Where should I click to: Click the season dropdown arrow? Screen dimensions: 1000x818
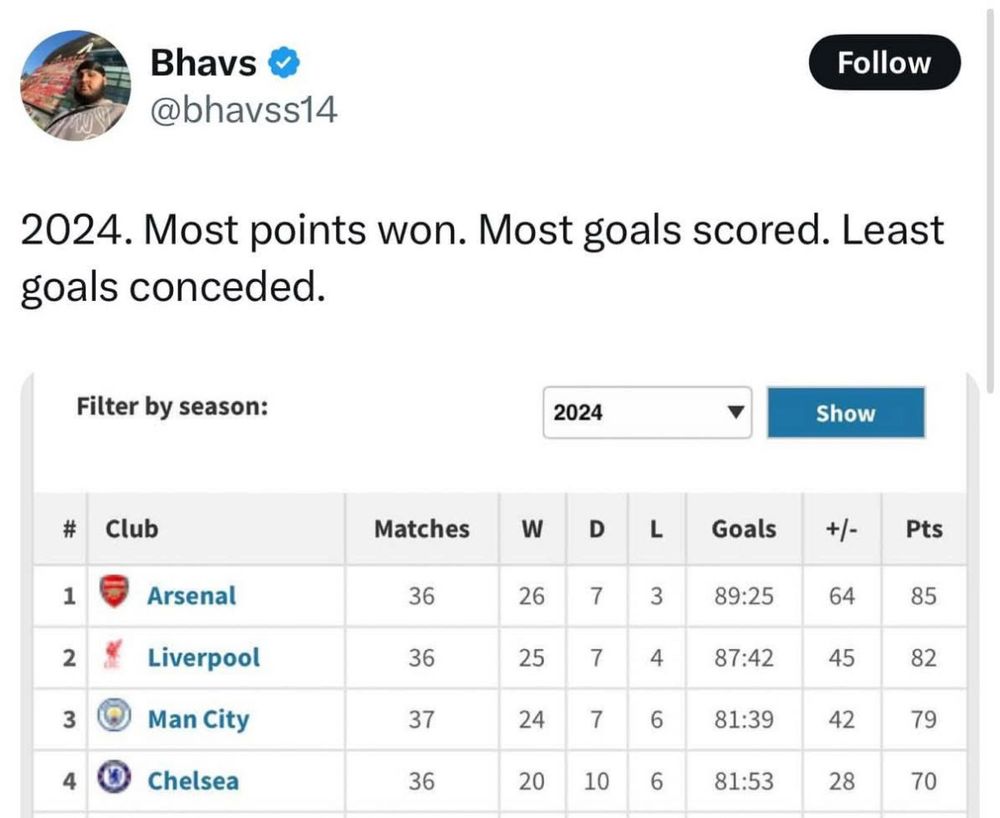735,412
